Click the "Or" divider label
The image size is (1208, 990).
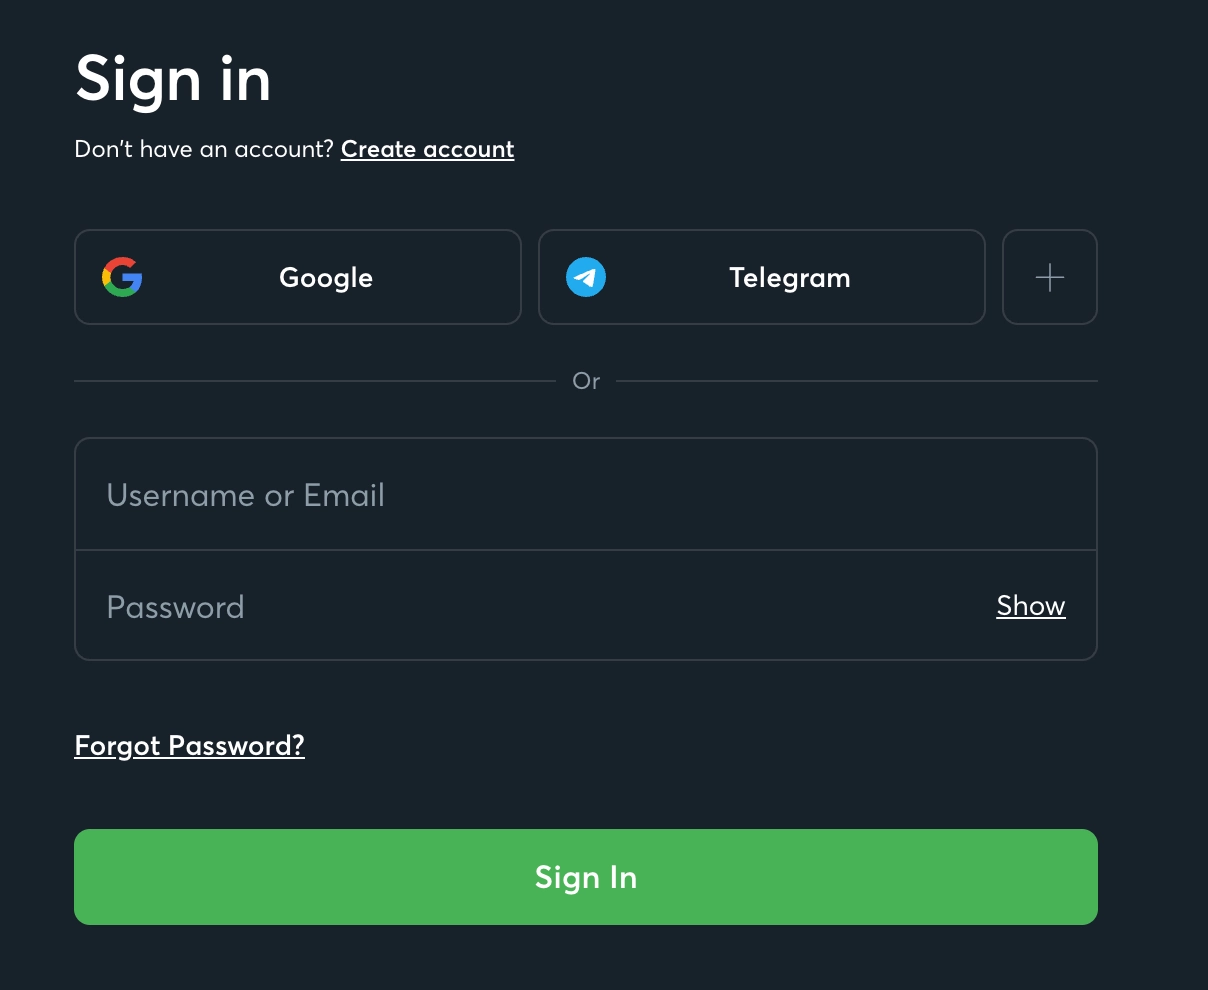tap(586, 381)
